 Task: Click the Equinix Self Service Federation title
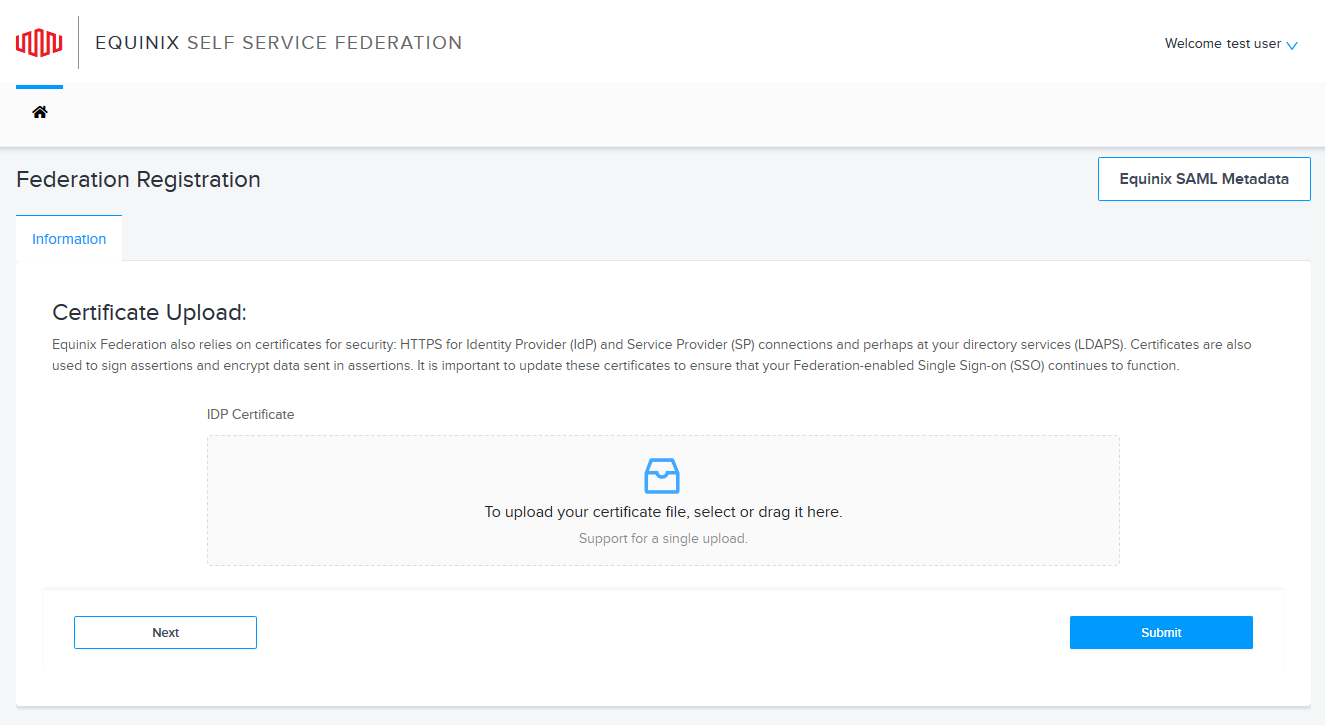(279, 43)
